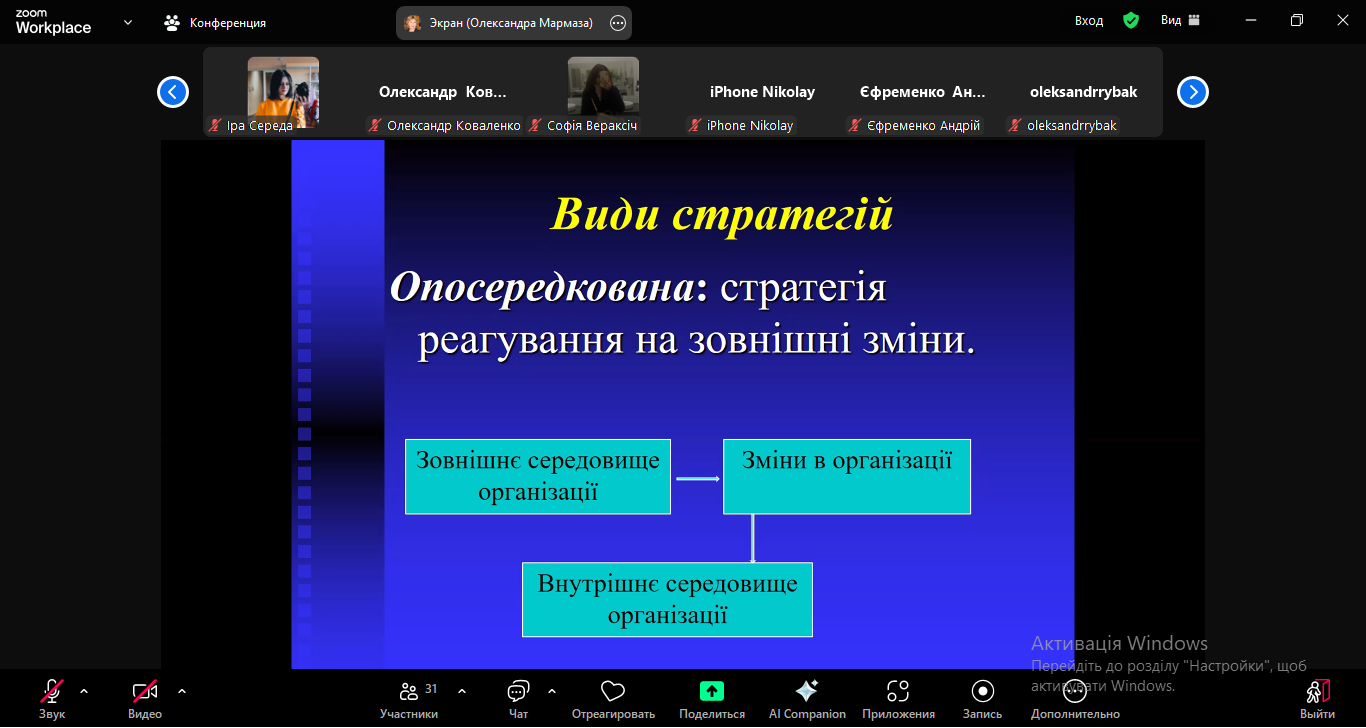Screen dimensions: 1366x728
Task: Expand participants options arrow
Action: tap(462, 691)
